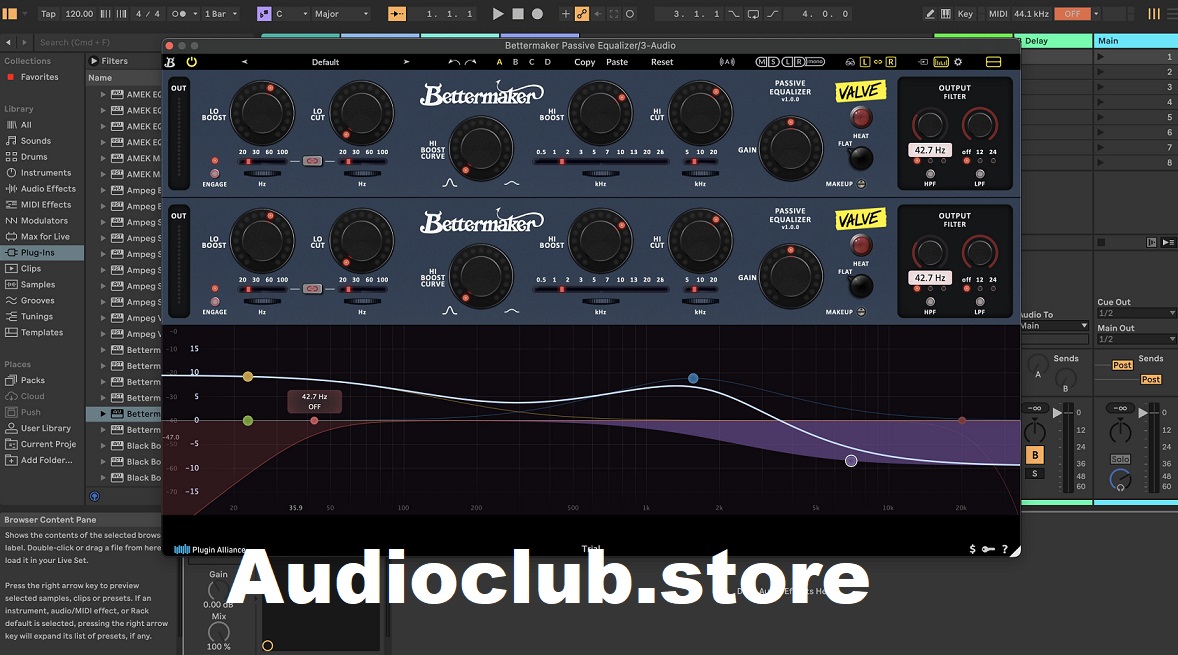Select preset slot C in plugin toolbar
The image size is (1178, 655).
pos(531,62)
